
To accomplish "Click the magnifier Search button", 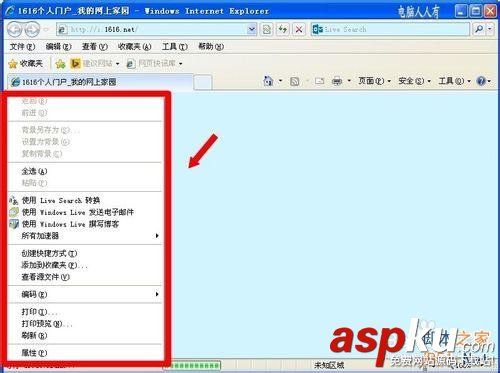I will click(479, 30).
